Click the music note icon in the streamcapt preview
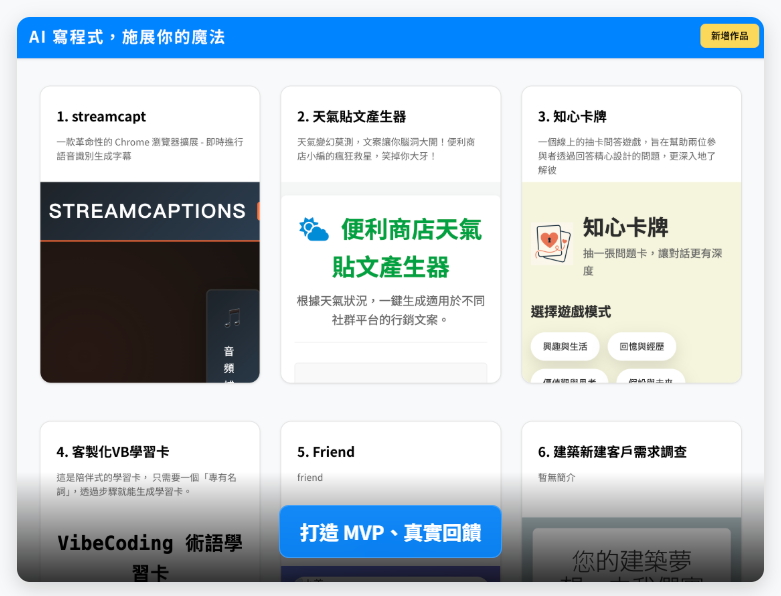Image resolution: width=781 pixels, height=596 pixels. pos(233,318)
